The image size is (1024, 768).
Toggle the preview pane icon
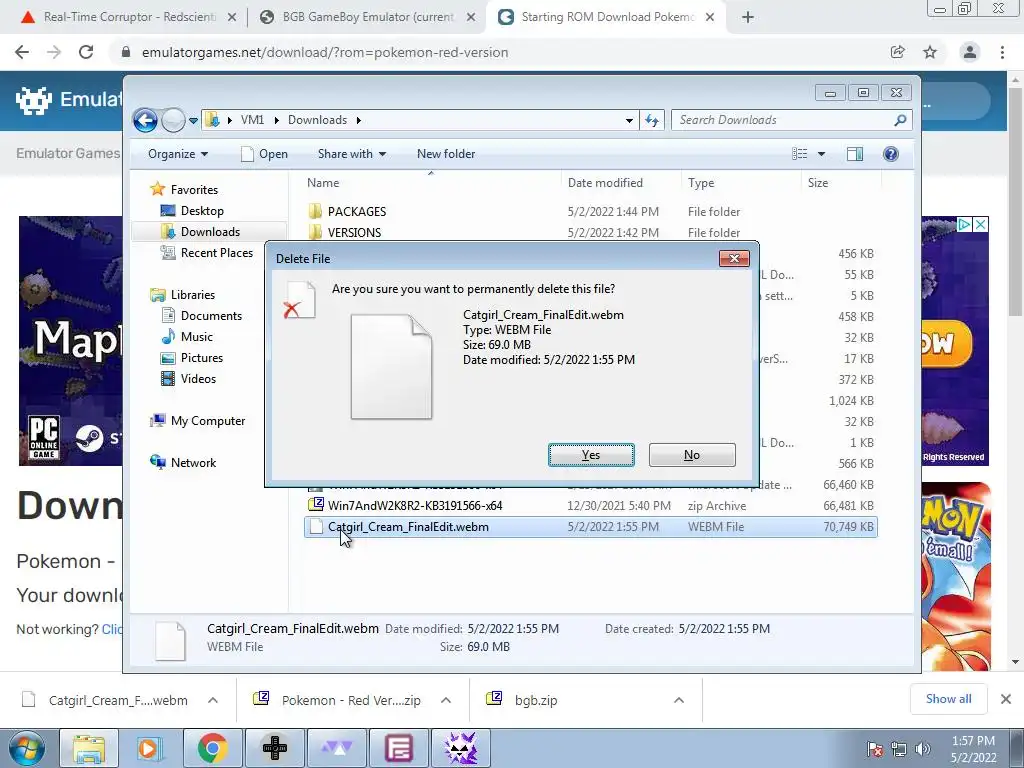[x=855, y=154]
